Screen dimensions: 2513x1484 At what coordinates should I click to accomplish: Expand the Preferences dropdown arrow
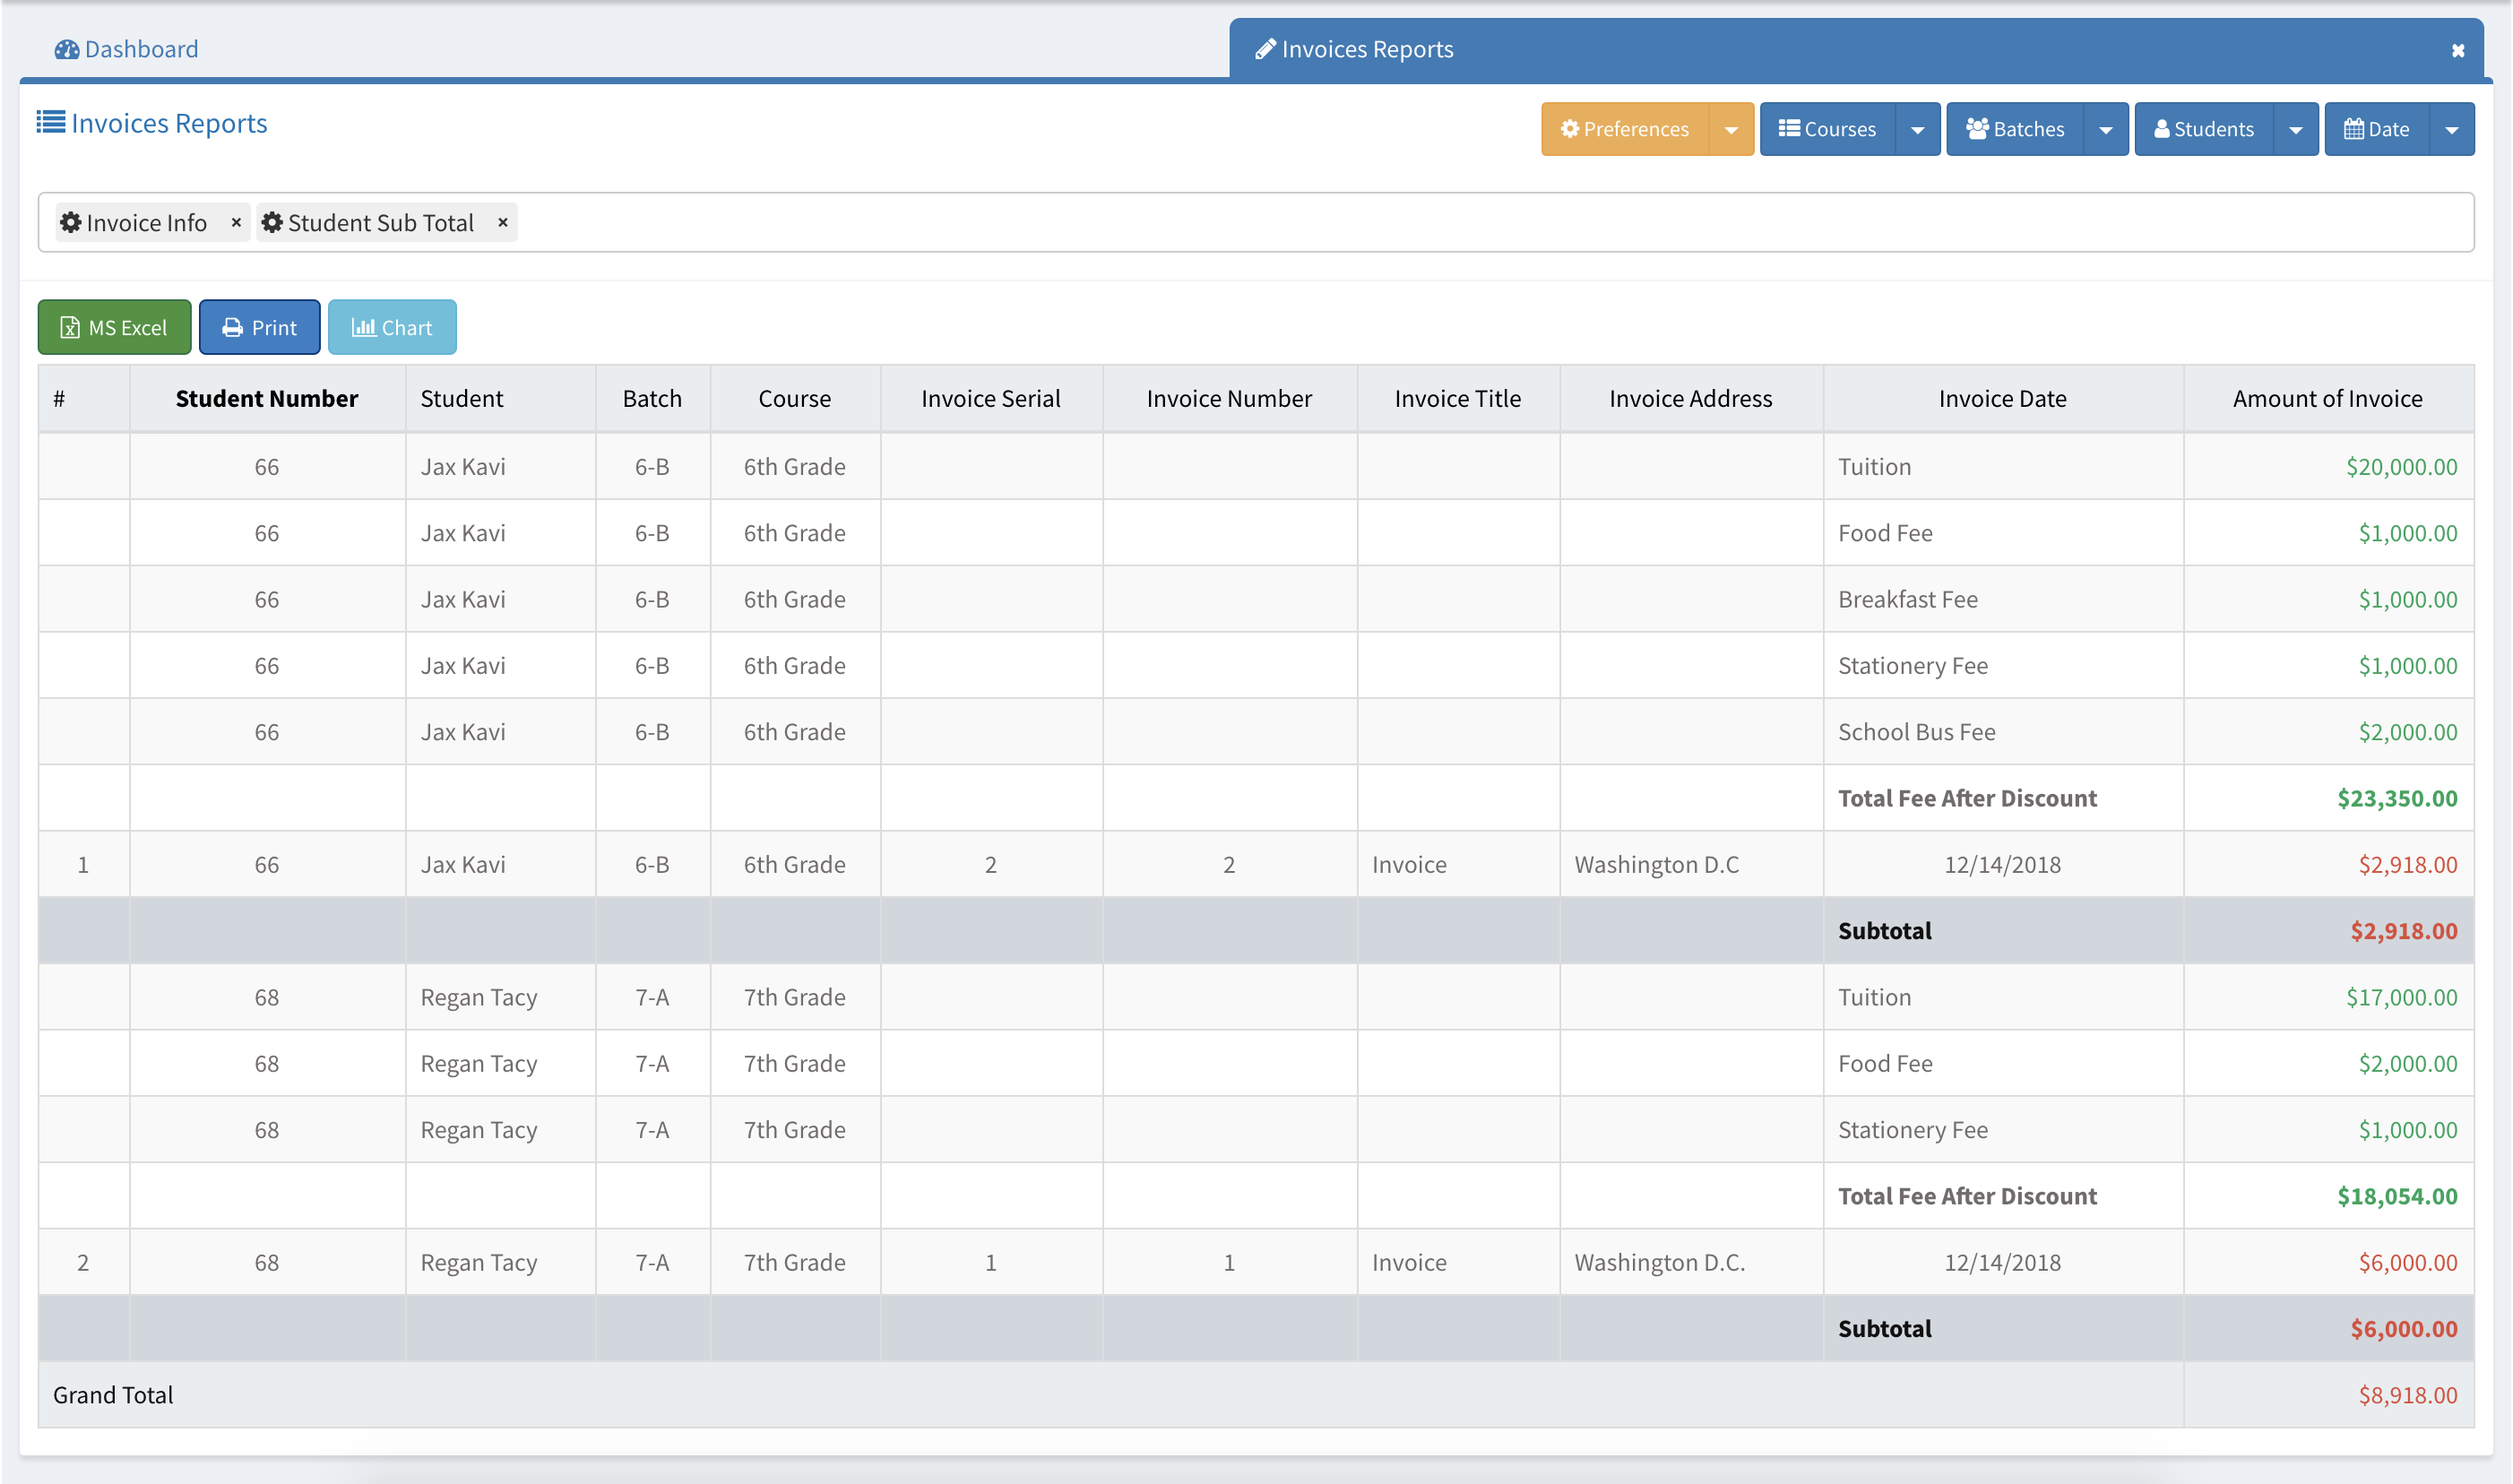[x=1731, y=129]
